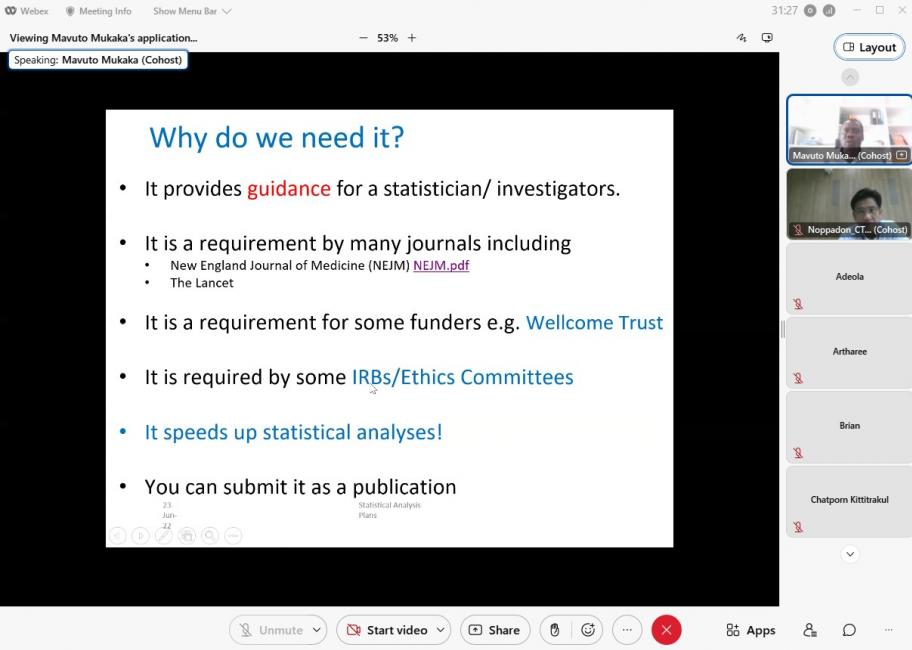Click the recording indicator icon next to timer
912x650 pixels.
coord(810,11)
